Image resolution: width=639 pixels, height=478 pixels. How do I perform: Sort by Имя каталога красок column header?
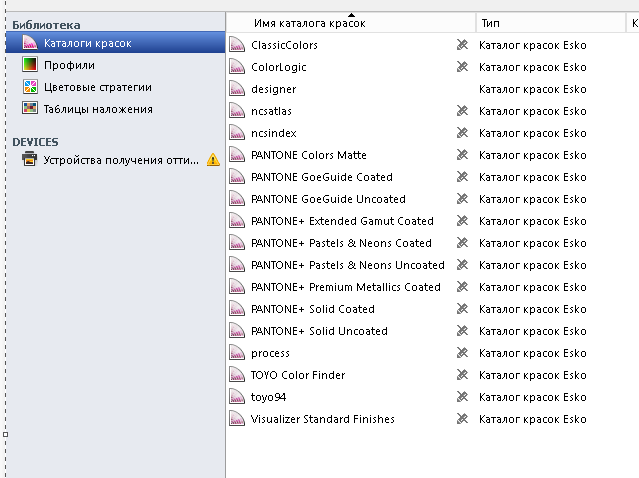310,23
